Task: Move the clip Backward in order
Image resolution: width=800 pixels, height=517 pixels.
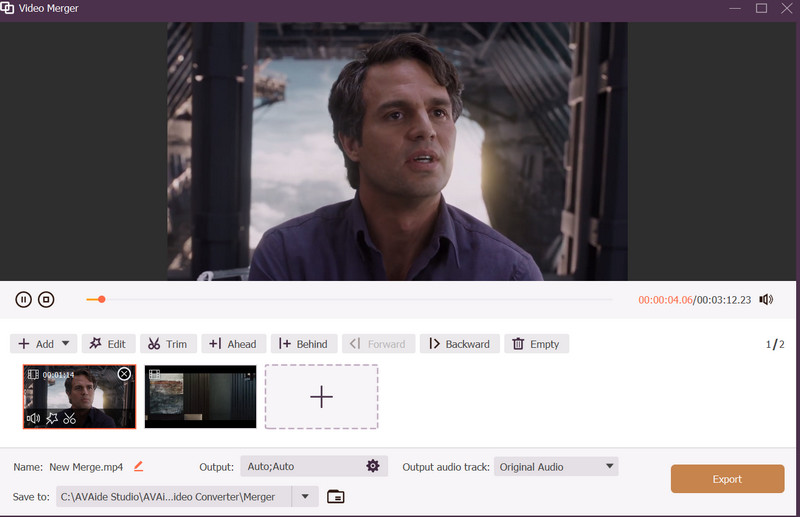Action: pyautogui.click(x=460, y=344)
